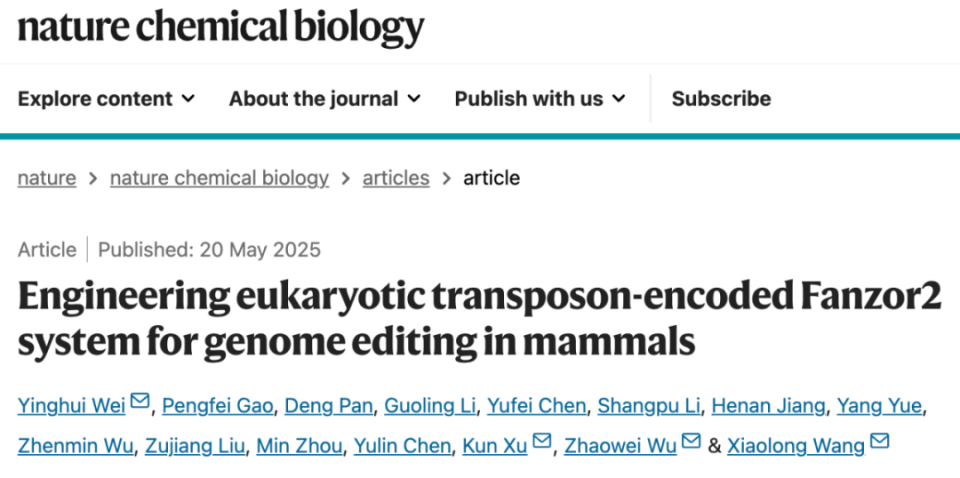Click the envelope icon beside Yinghui Wei
960x478 pixels.
140,401
